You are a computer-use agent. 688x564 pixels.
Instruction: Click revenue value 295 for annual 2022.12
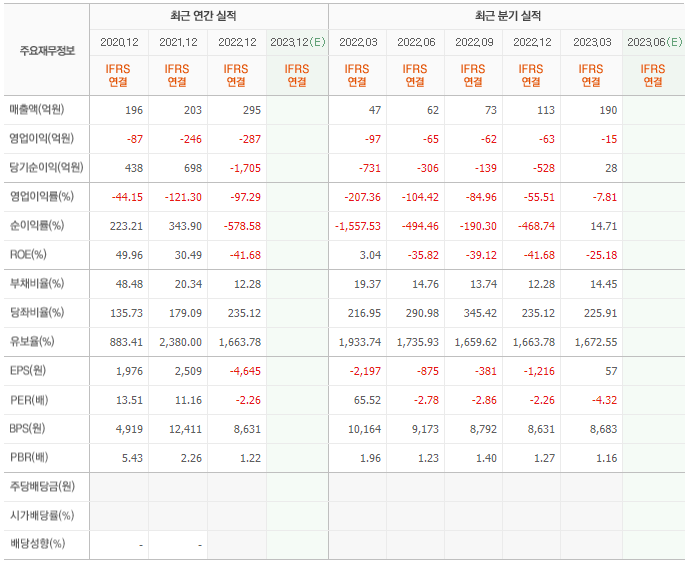[252, 110]
